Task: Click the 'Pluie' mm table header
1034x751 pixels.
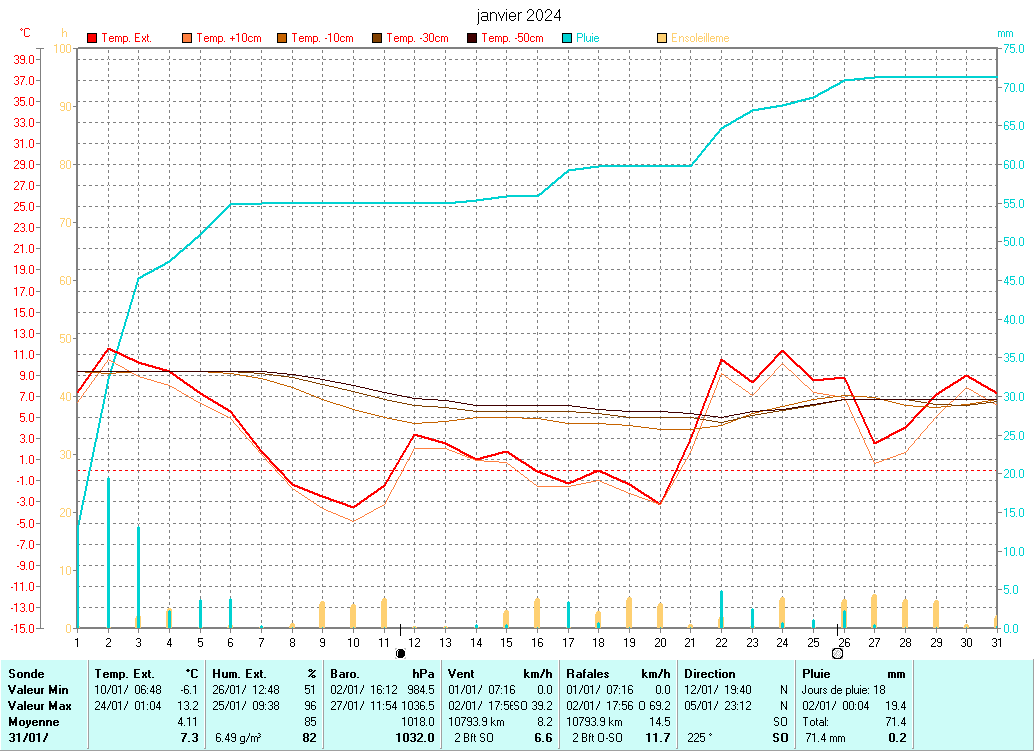Action: [x=817, y=674]
